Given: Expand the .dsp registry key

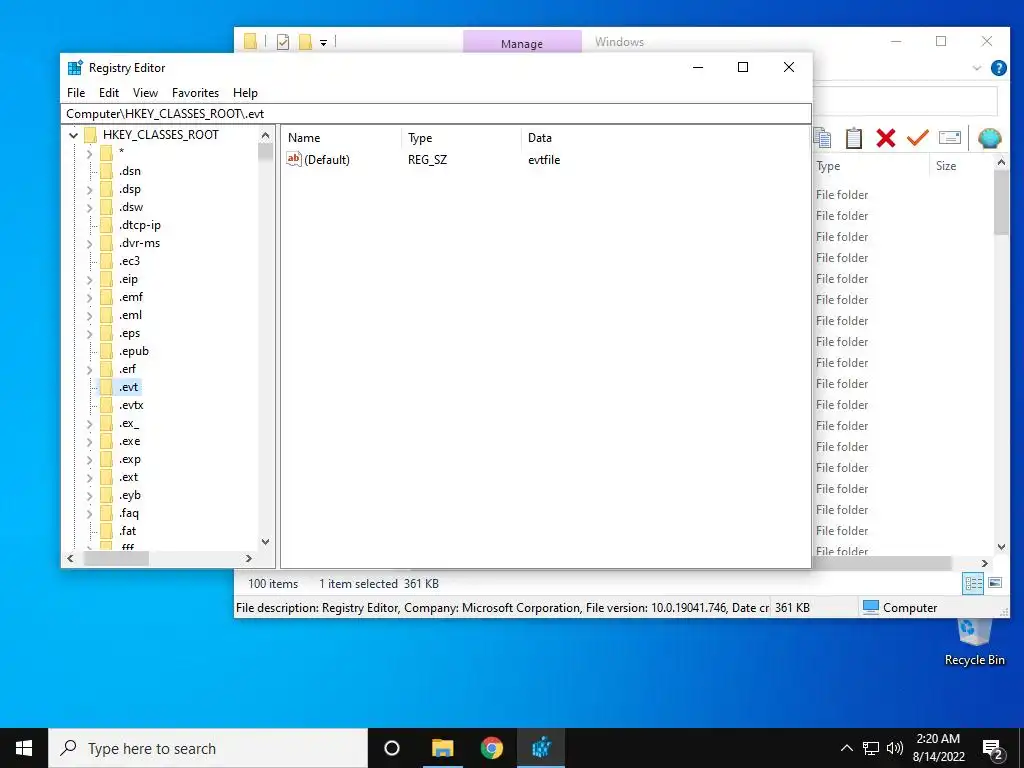Looking at the screenshot, I should point(89,189).
